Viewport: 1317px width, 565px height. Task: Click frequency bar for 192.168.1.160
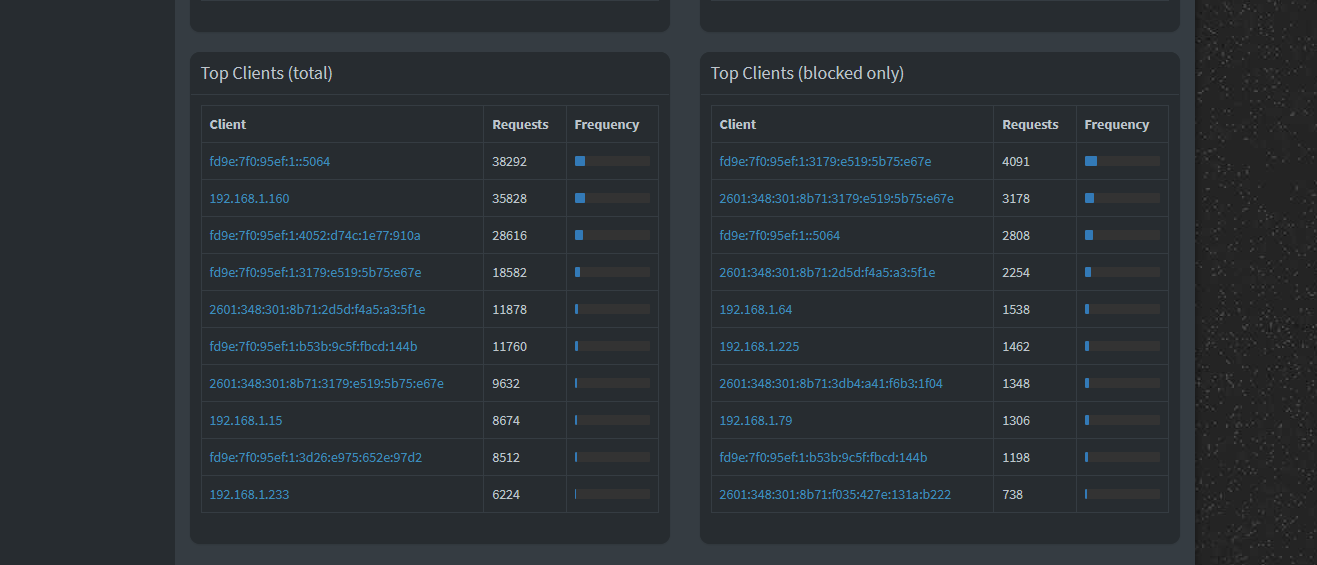[611, 199]
